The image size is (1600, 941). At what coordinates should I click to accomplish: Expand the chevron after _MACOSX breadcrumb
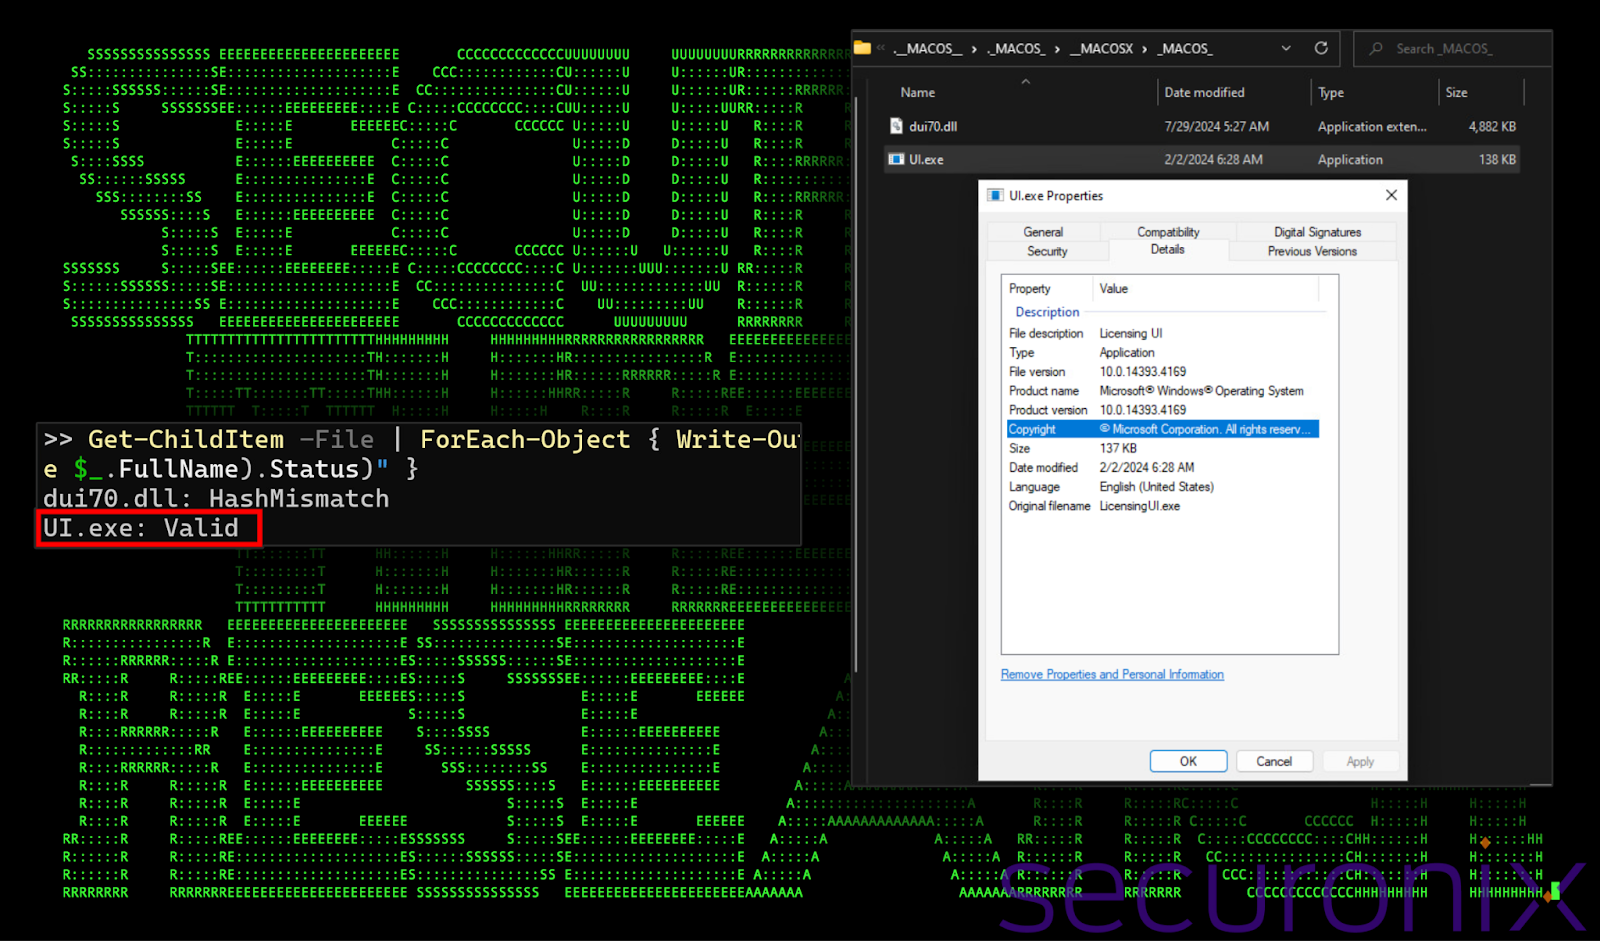point(1144,48)
